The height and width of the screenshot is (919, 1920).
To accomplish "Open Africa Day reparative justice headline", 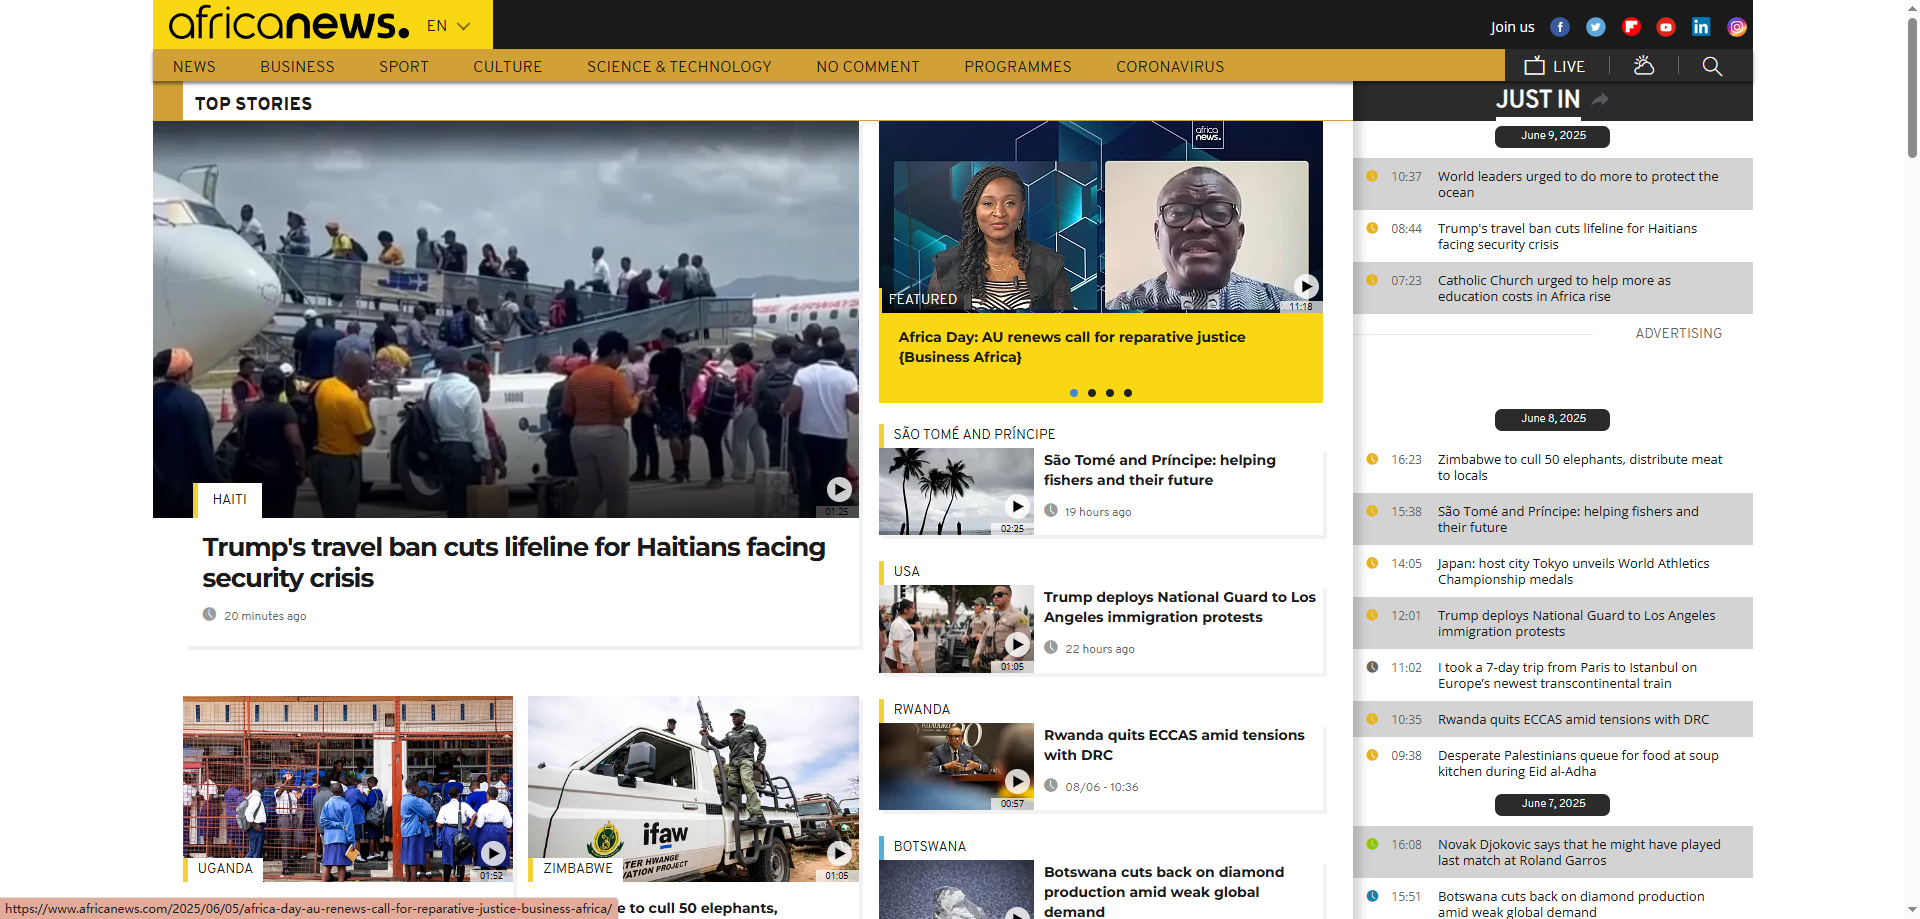I will pos(1072,347).
